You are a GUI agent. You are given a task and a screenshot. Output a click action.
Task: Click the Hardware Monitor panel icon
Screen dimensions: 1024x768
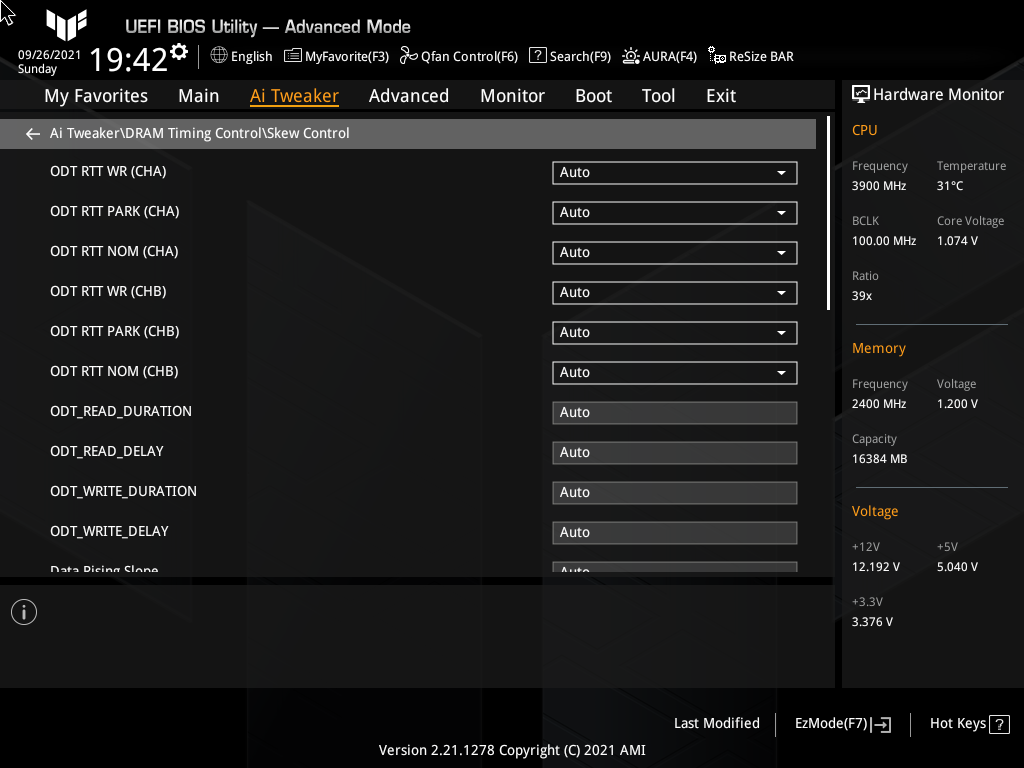point(862,93)
